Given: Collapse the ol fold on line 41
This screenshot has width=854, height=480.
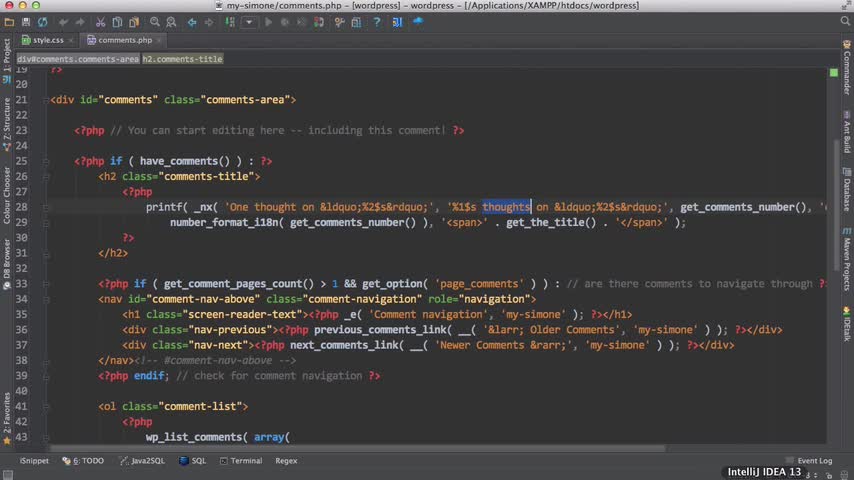Looking at the screenshot, I should click(x=46, y=406).
